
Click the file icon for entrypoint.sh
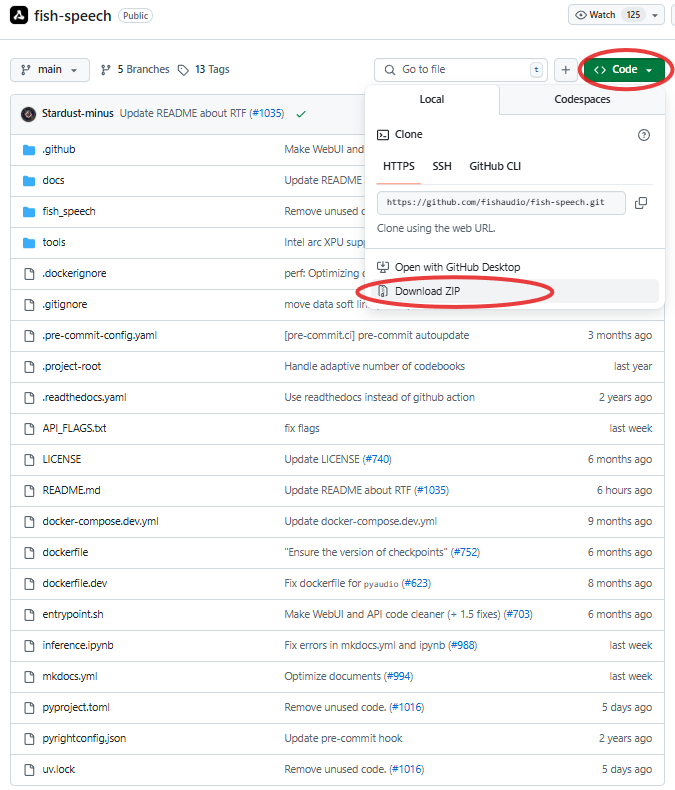click(29, 615)
